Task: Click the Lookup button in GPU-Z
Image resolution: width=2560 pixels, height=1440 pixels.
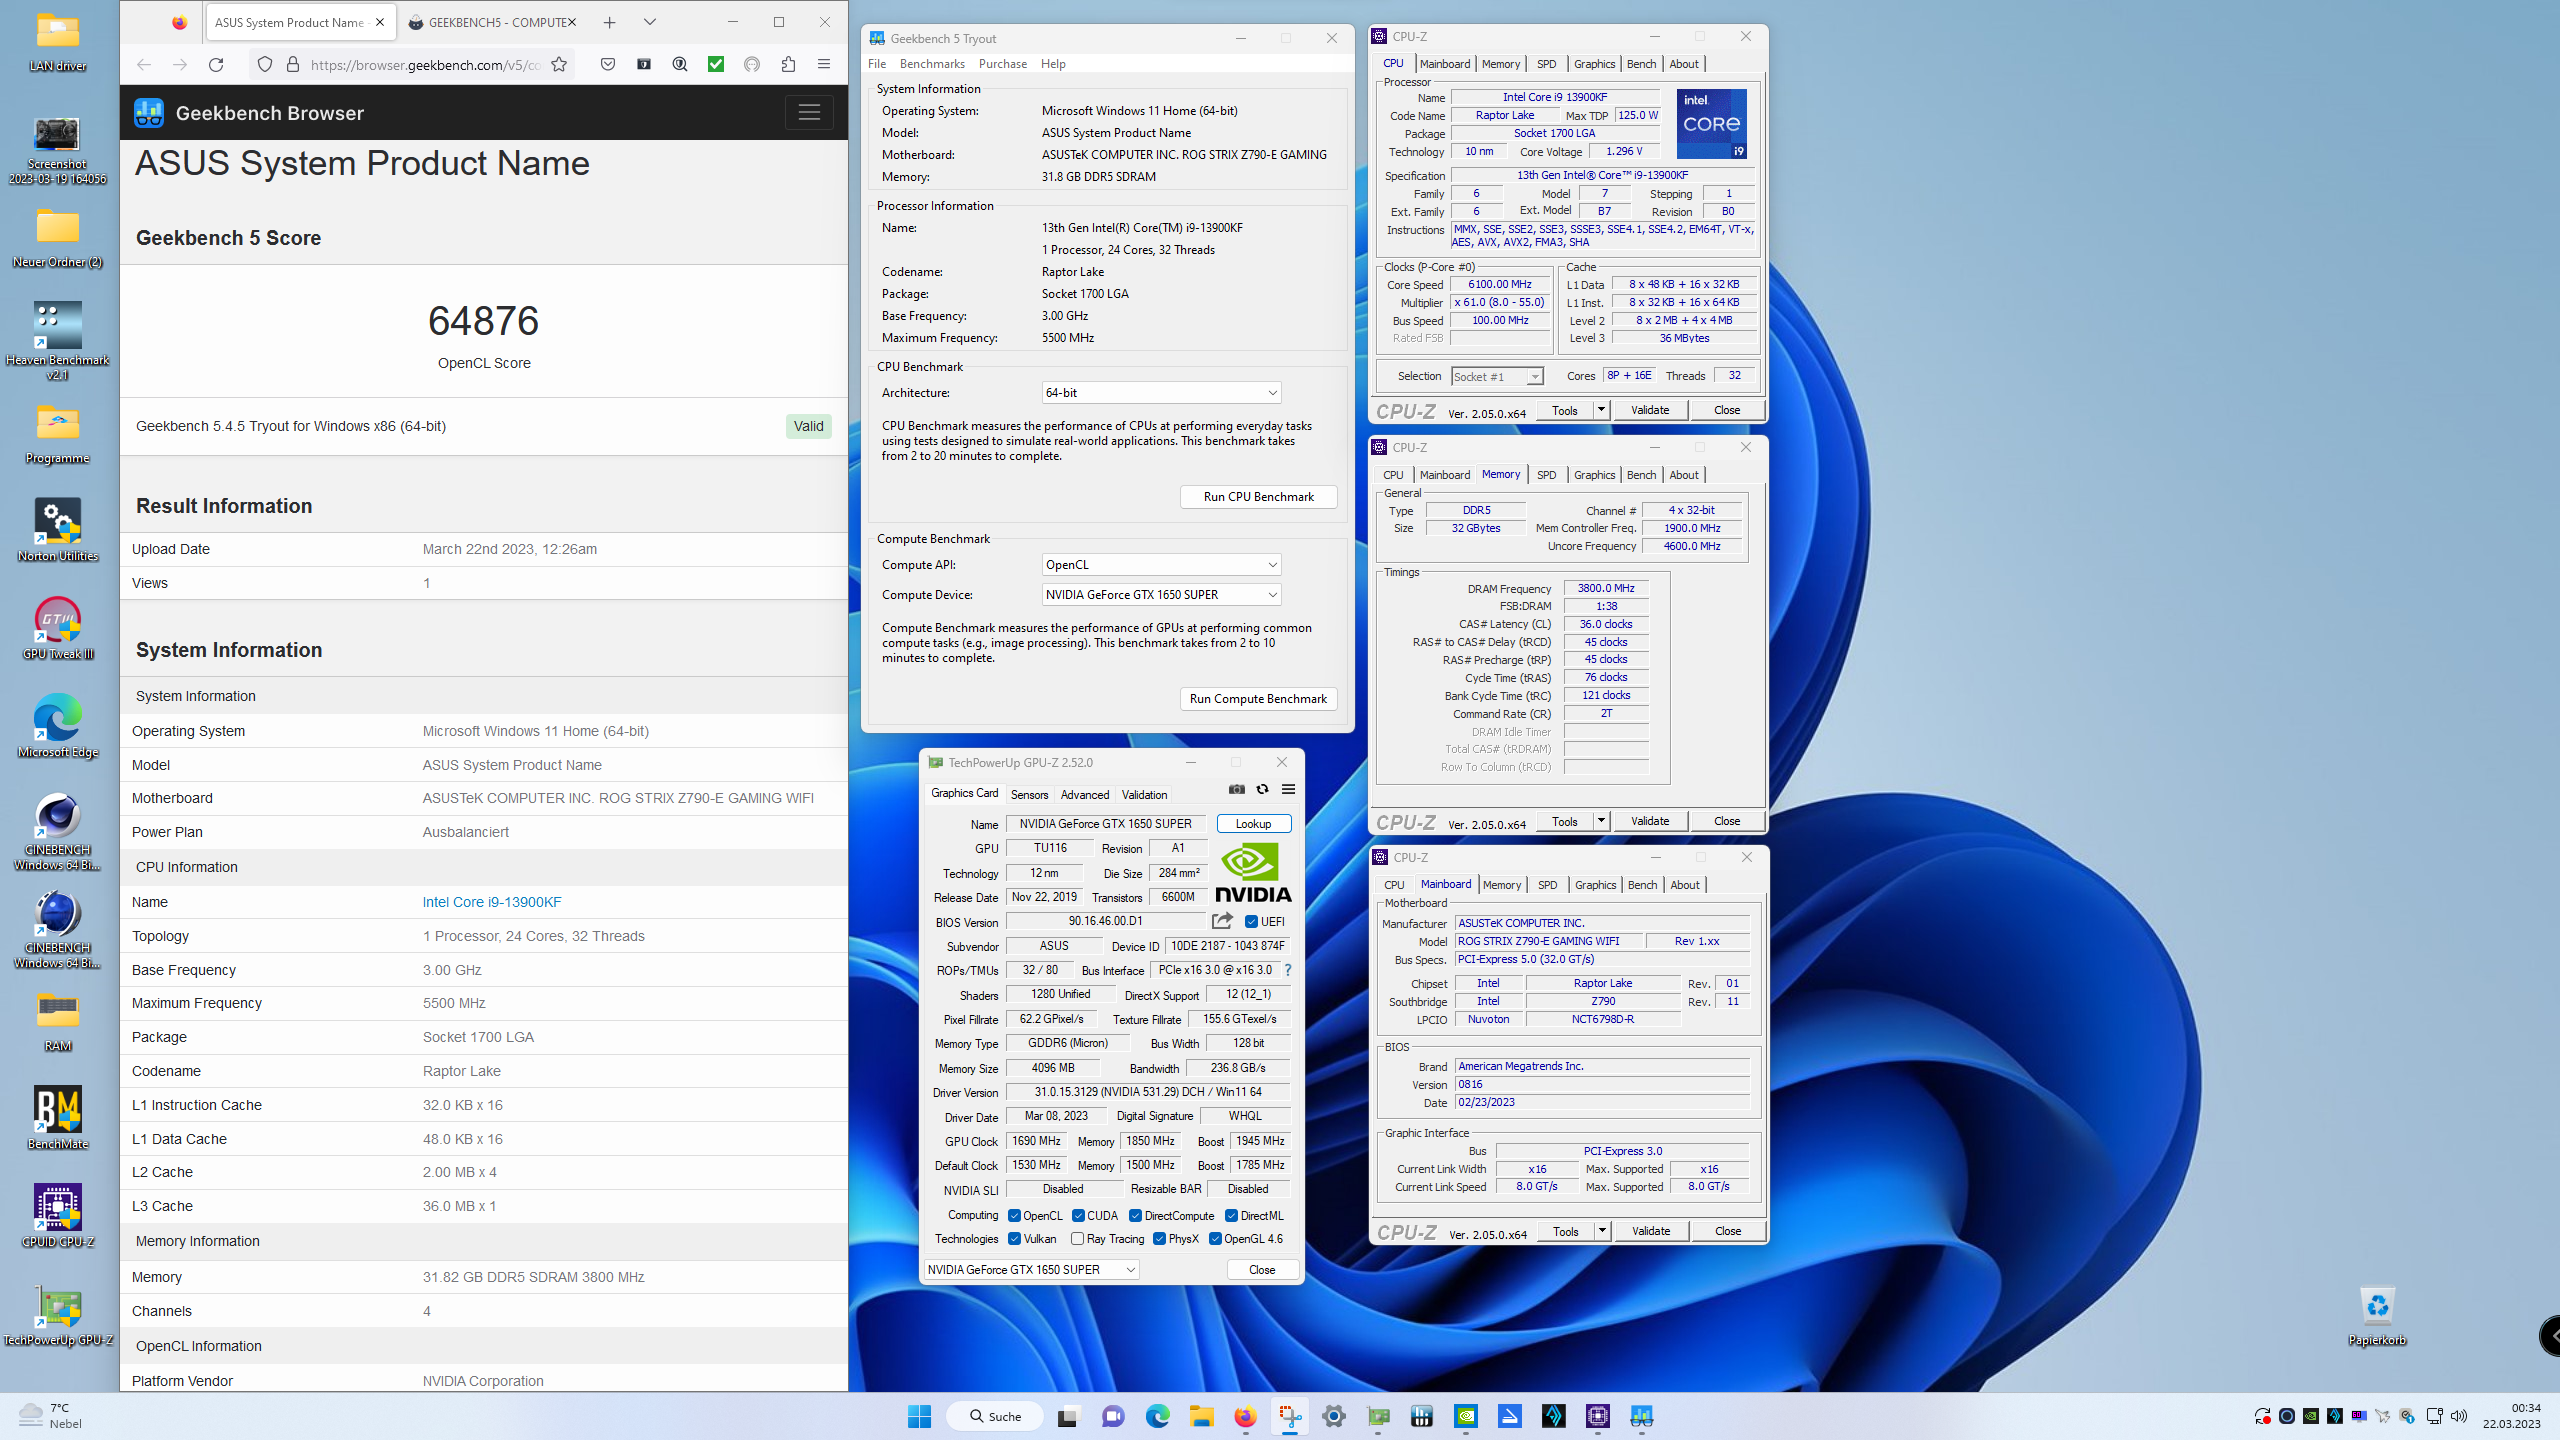Action: pyautogui.click(x=1253, y=823)
